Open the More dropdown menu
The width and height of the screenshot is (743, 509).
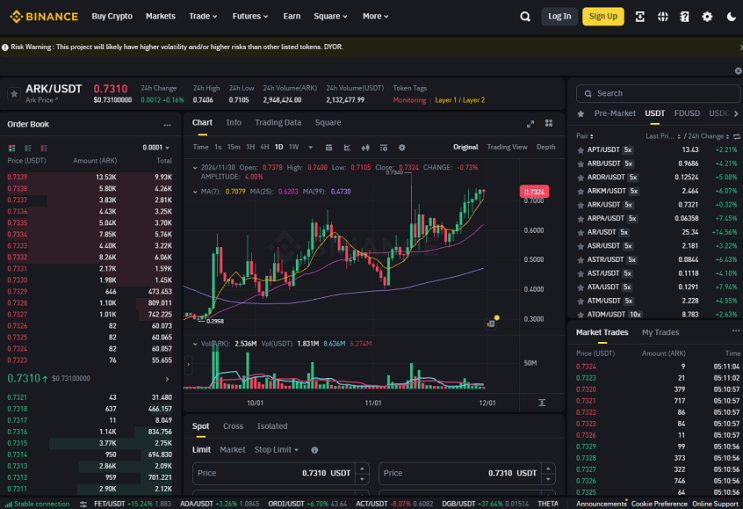coord(375,17)
